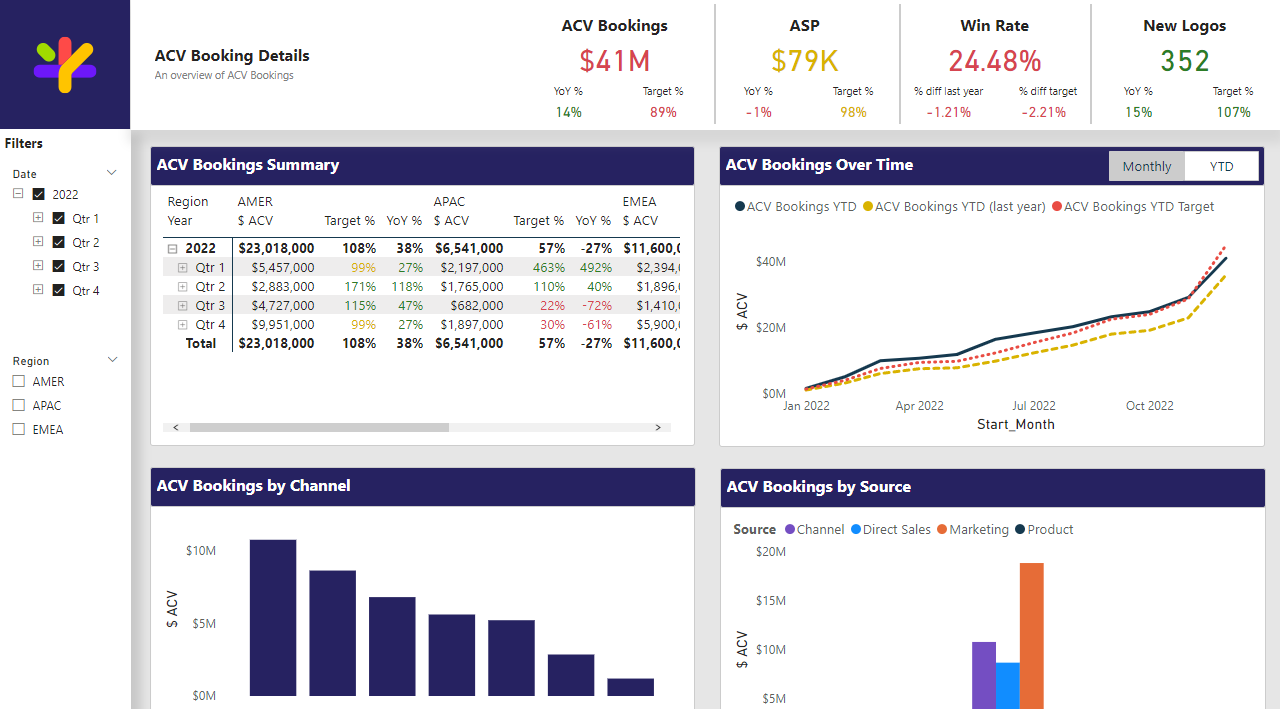Click the $79K ASP value
The width and height of the screenshot is (1280, 709).
[805, 61]
